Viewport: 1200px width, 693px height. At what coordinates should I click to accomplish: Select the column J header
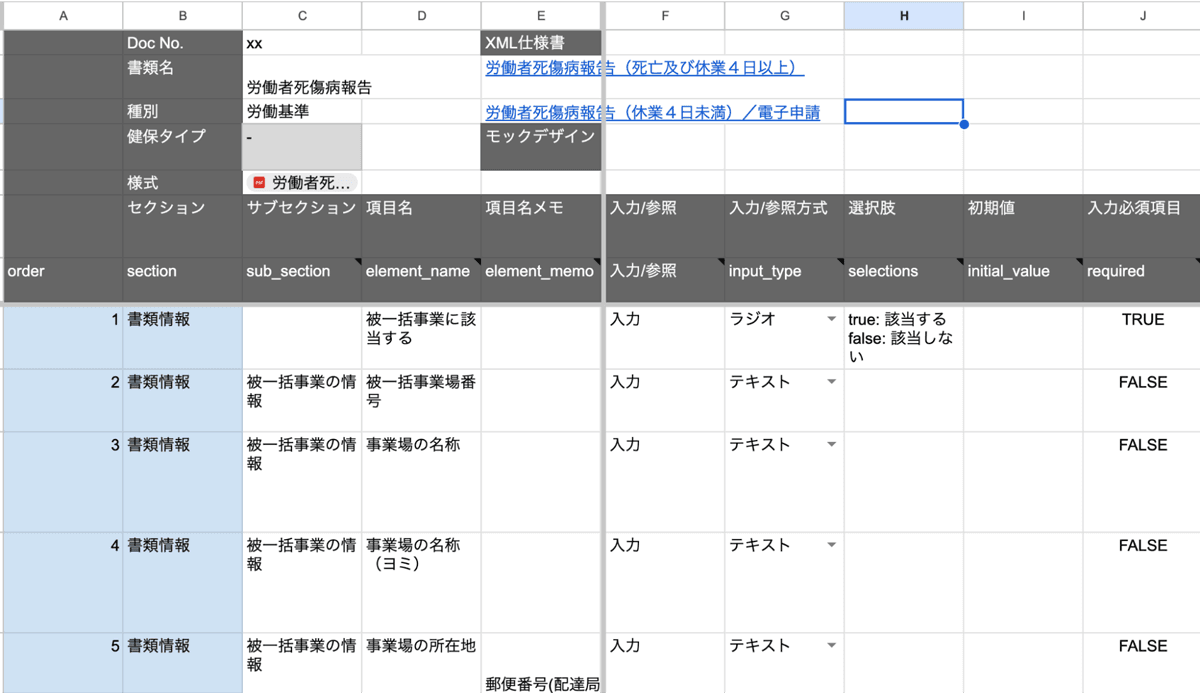pos(1142,15)
